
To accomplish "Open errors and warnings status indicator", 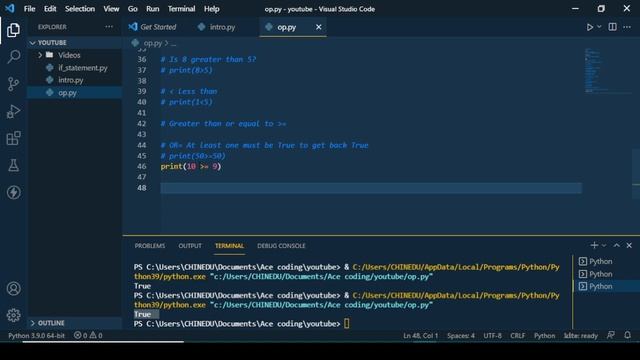I will [x=88, y=336].
